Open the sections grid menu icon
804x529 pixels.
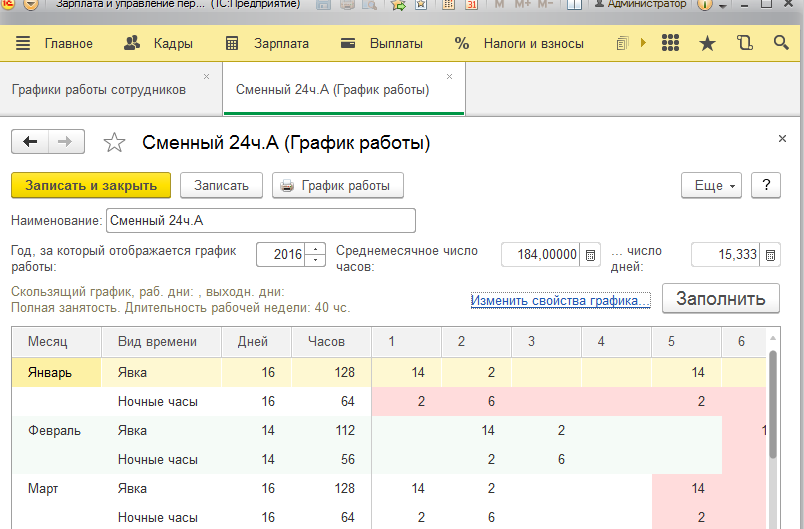pyautogui.click(x=671, y=43)
